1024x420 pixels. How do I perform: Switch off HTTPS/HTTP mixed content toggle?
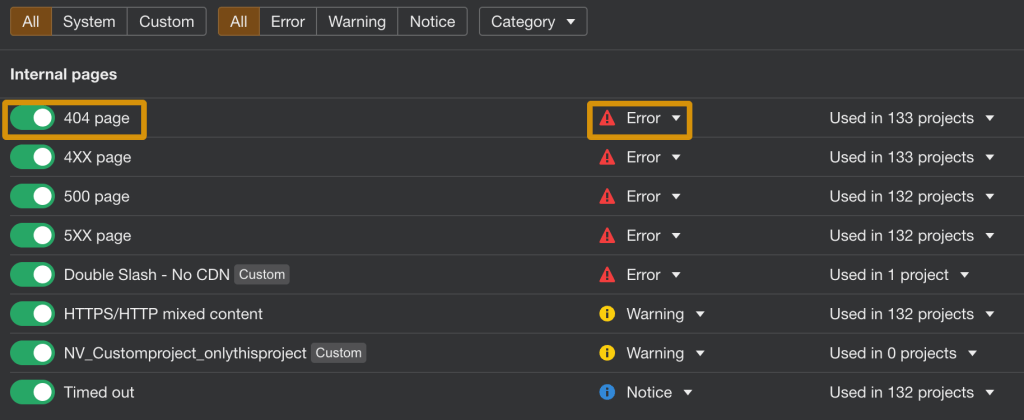coord(32,314)
